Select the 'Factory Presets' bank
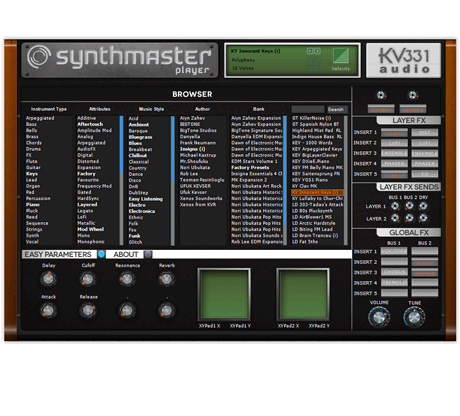Screen dimensions: 460x416 tap(250, 167)
